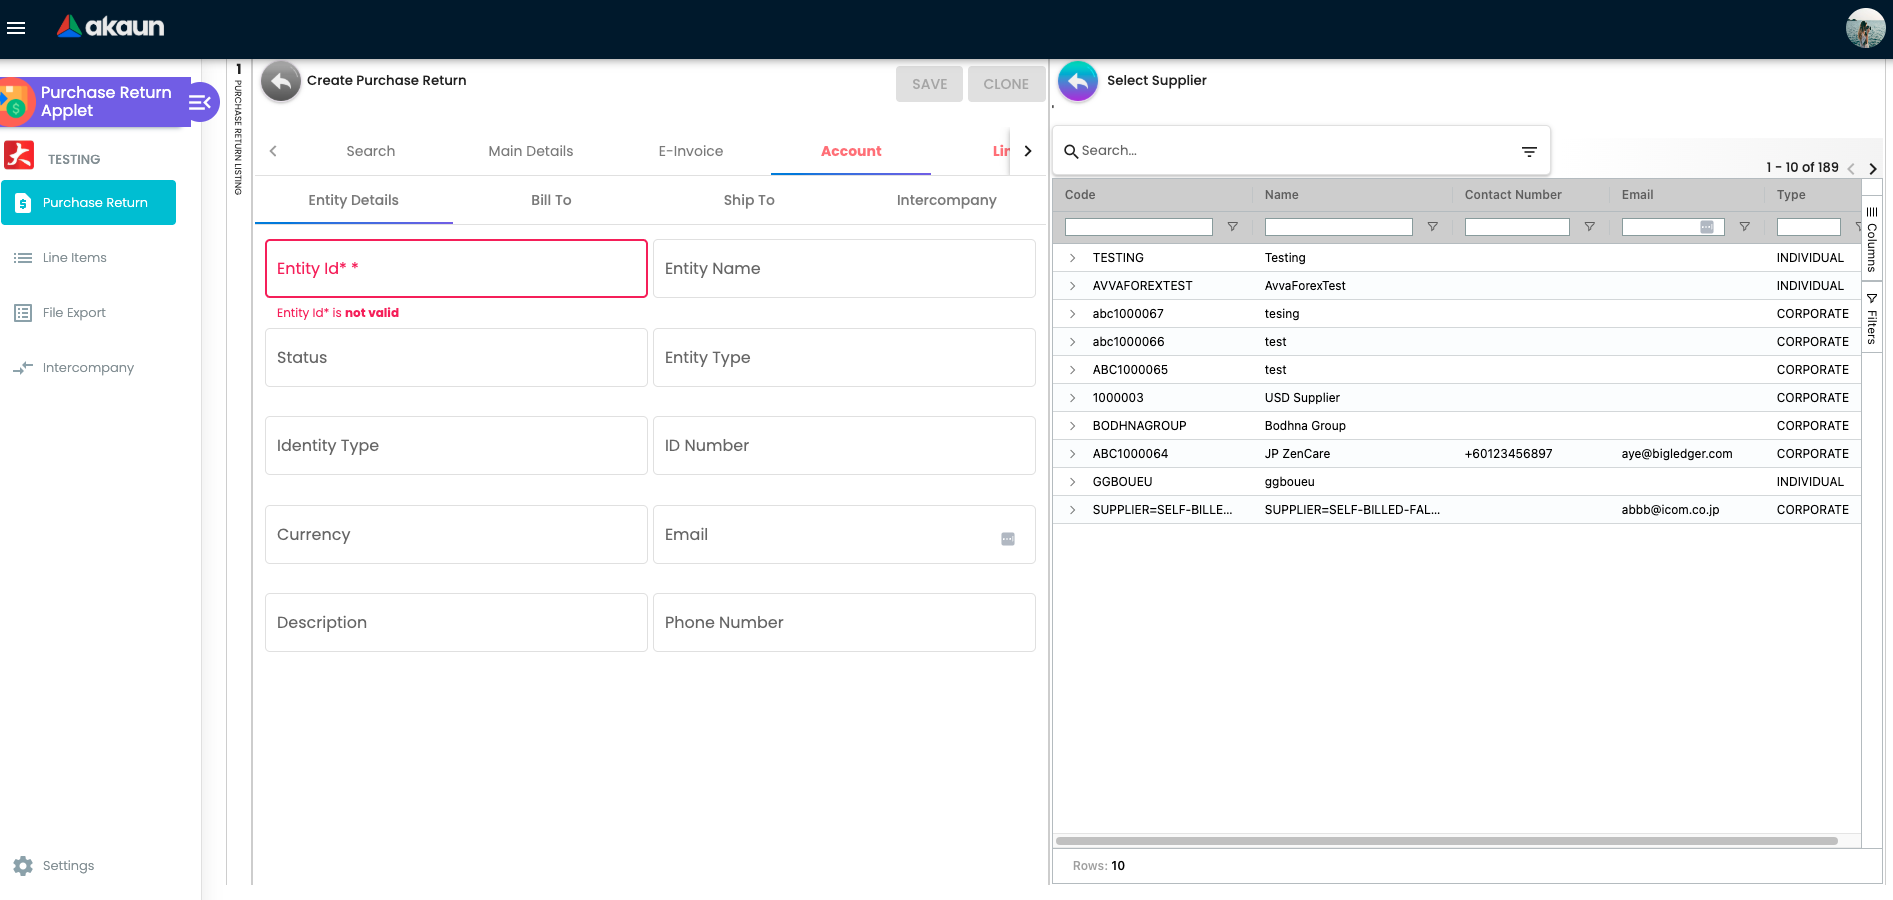Expand the abc1000066 supplier row
The height and width of the screenshot is (900, 1893).
[x=1073, y=342]
